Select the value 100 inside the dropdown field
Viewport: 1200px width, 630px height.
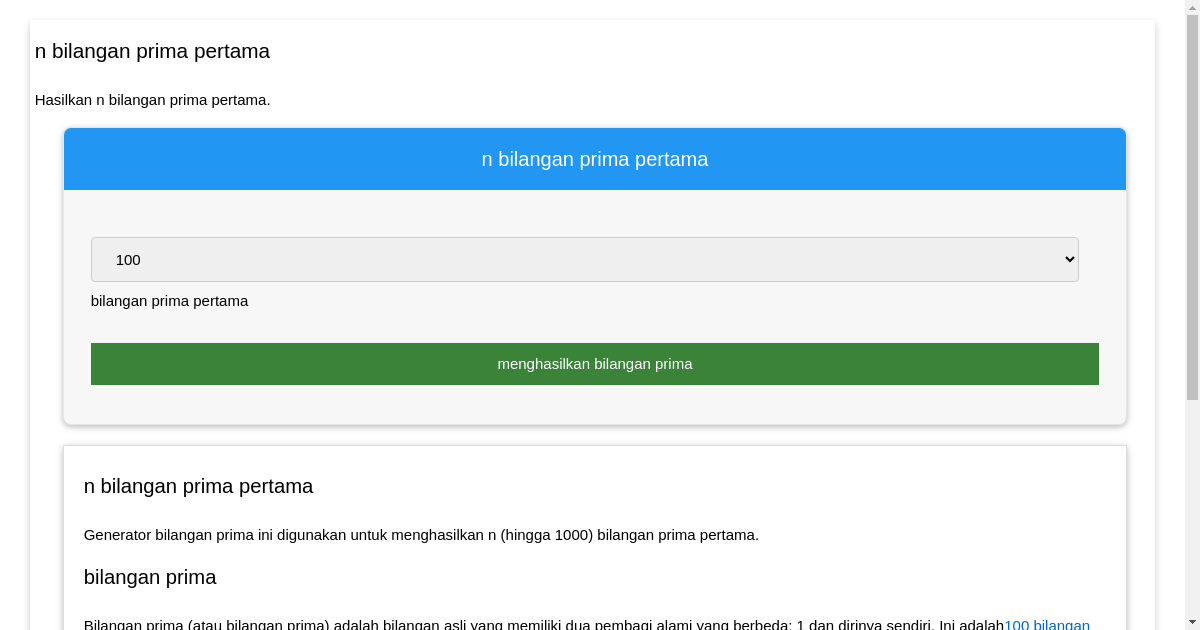tap(127, 259)
